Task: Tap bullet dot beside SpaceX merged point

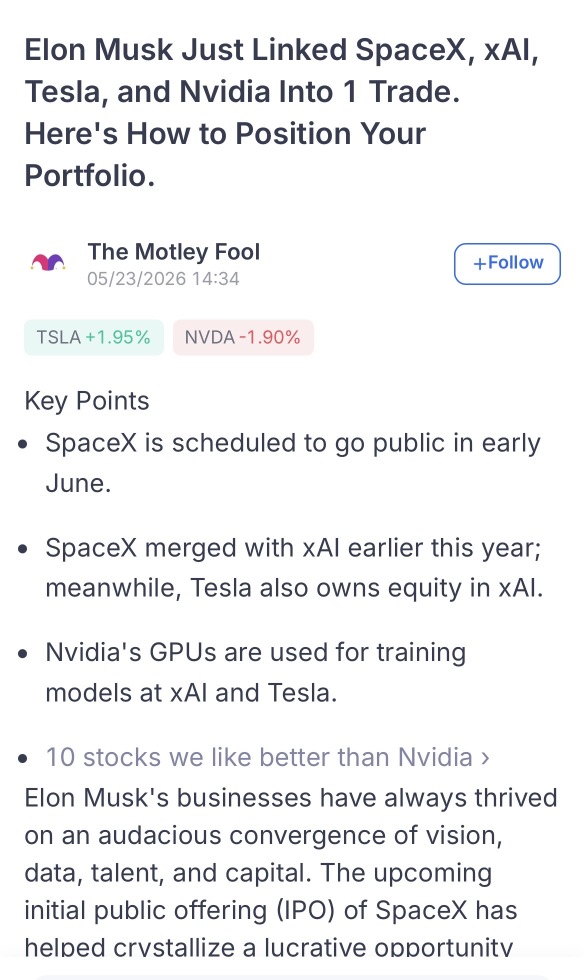Action: 23,549
